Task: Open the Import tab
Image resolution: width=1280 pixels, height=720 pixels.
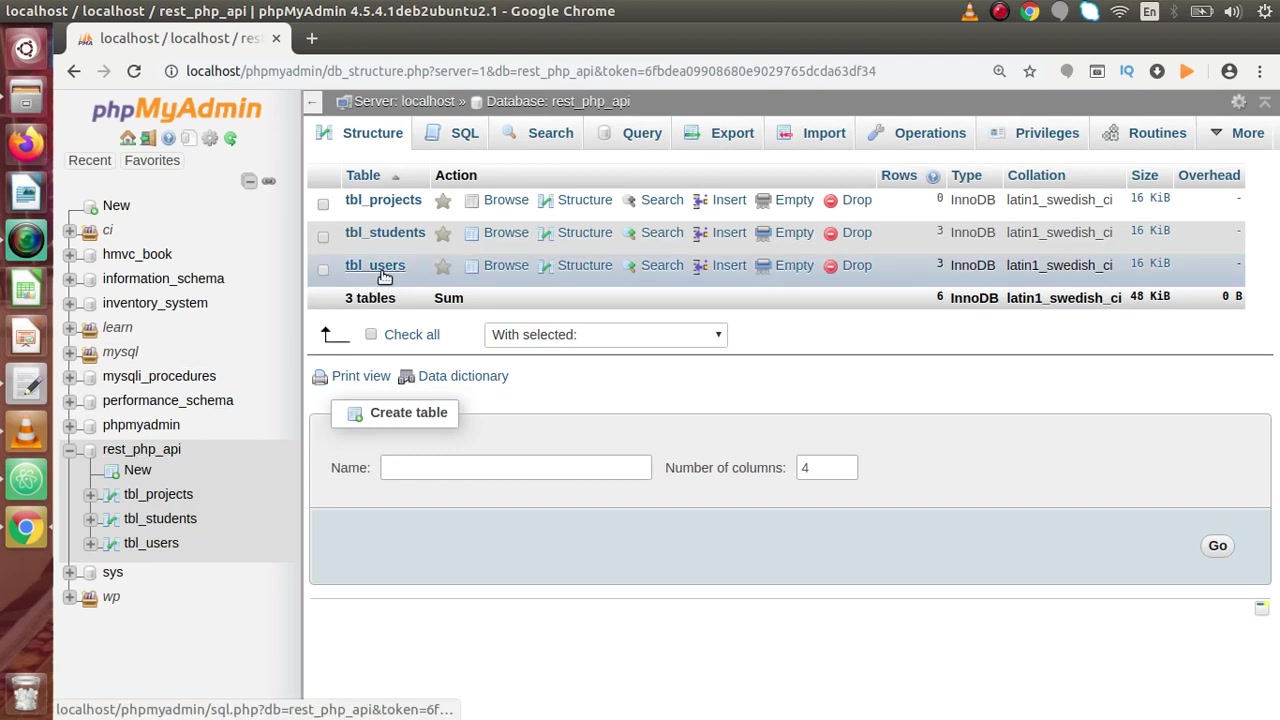Action: (812, 133)
